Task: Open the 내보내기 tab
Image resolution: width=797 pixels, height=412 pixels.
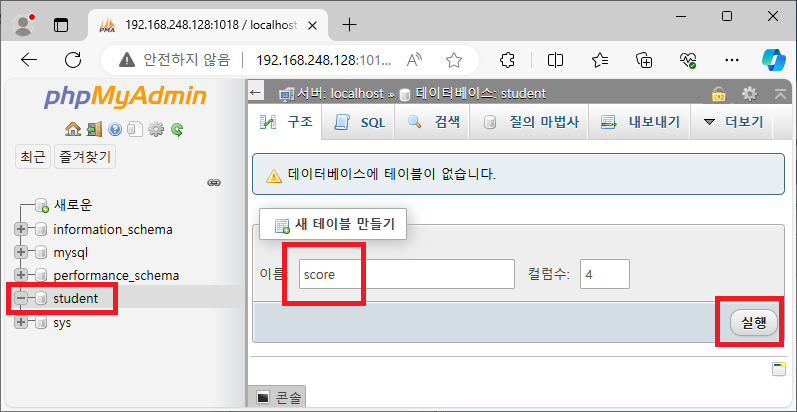Action: point(639,122)
